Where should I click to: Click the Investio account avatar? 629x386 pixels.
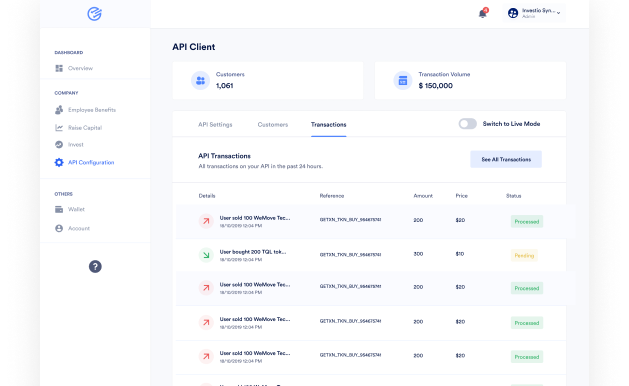(x=513, y=13)
